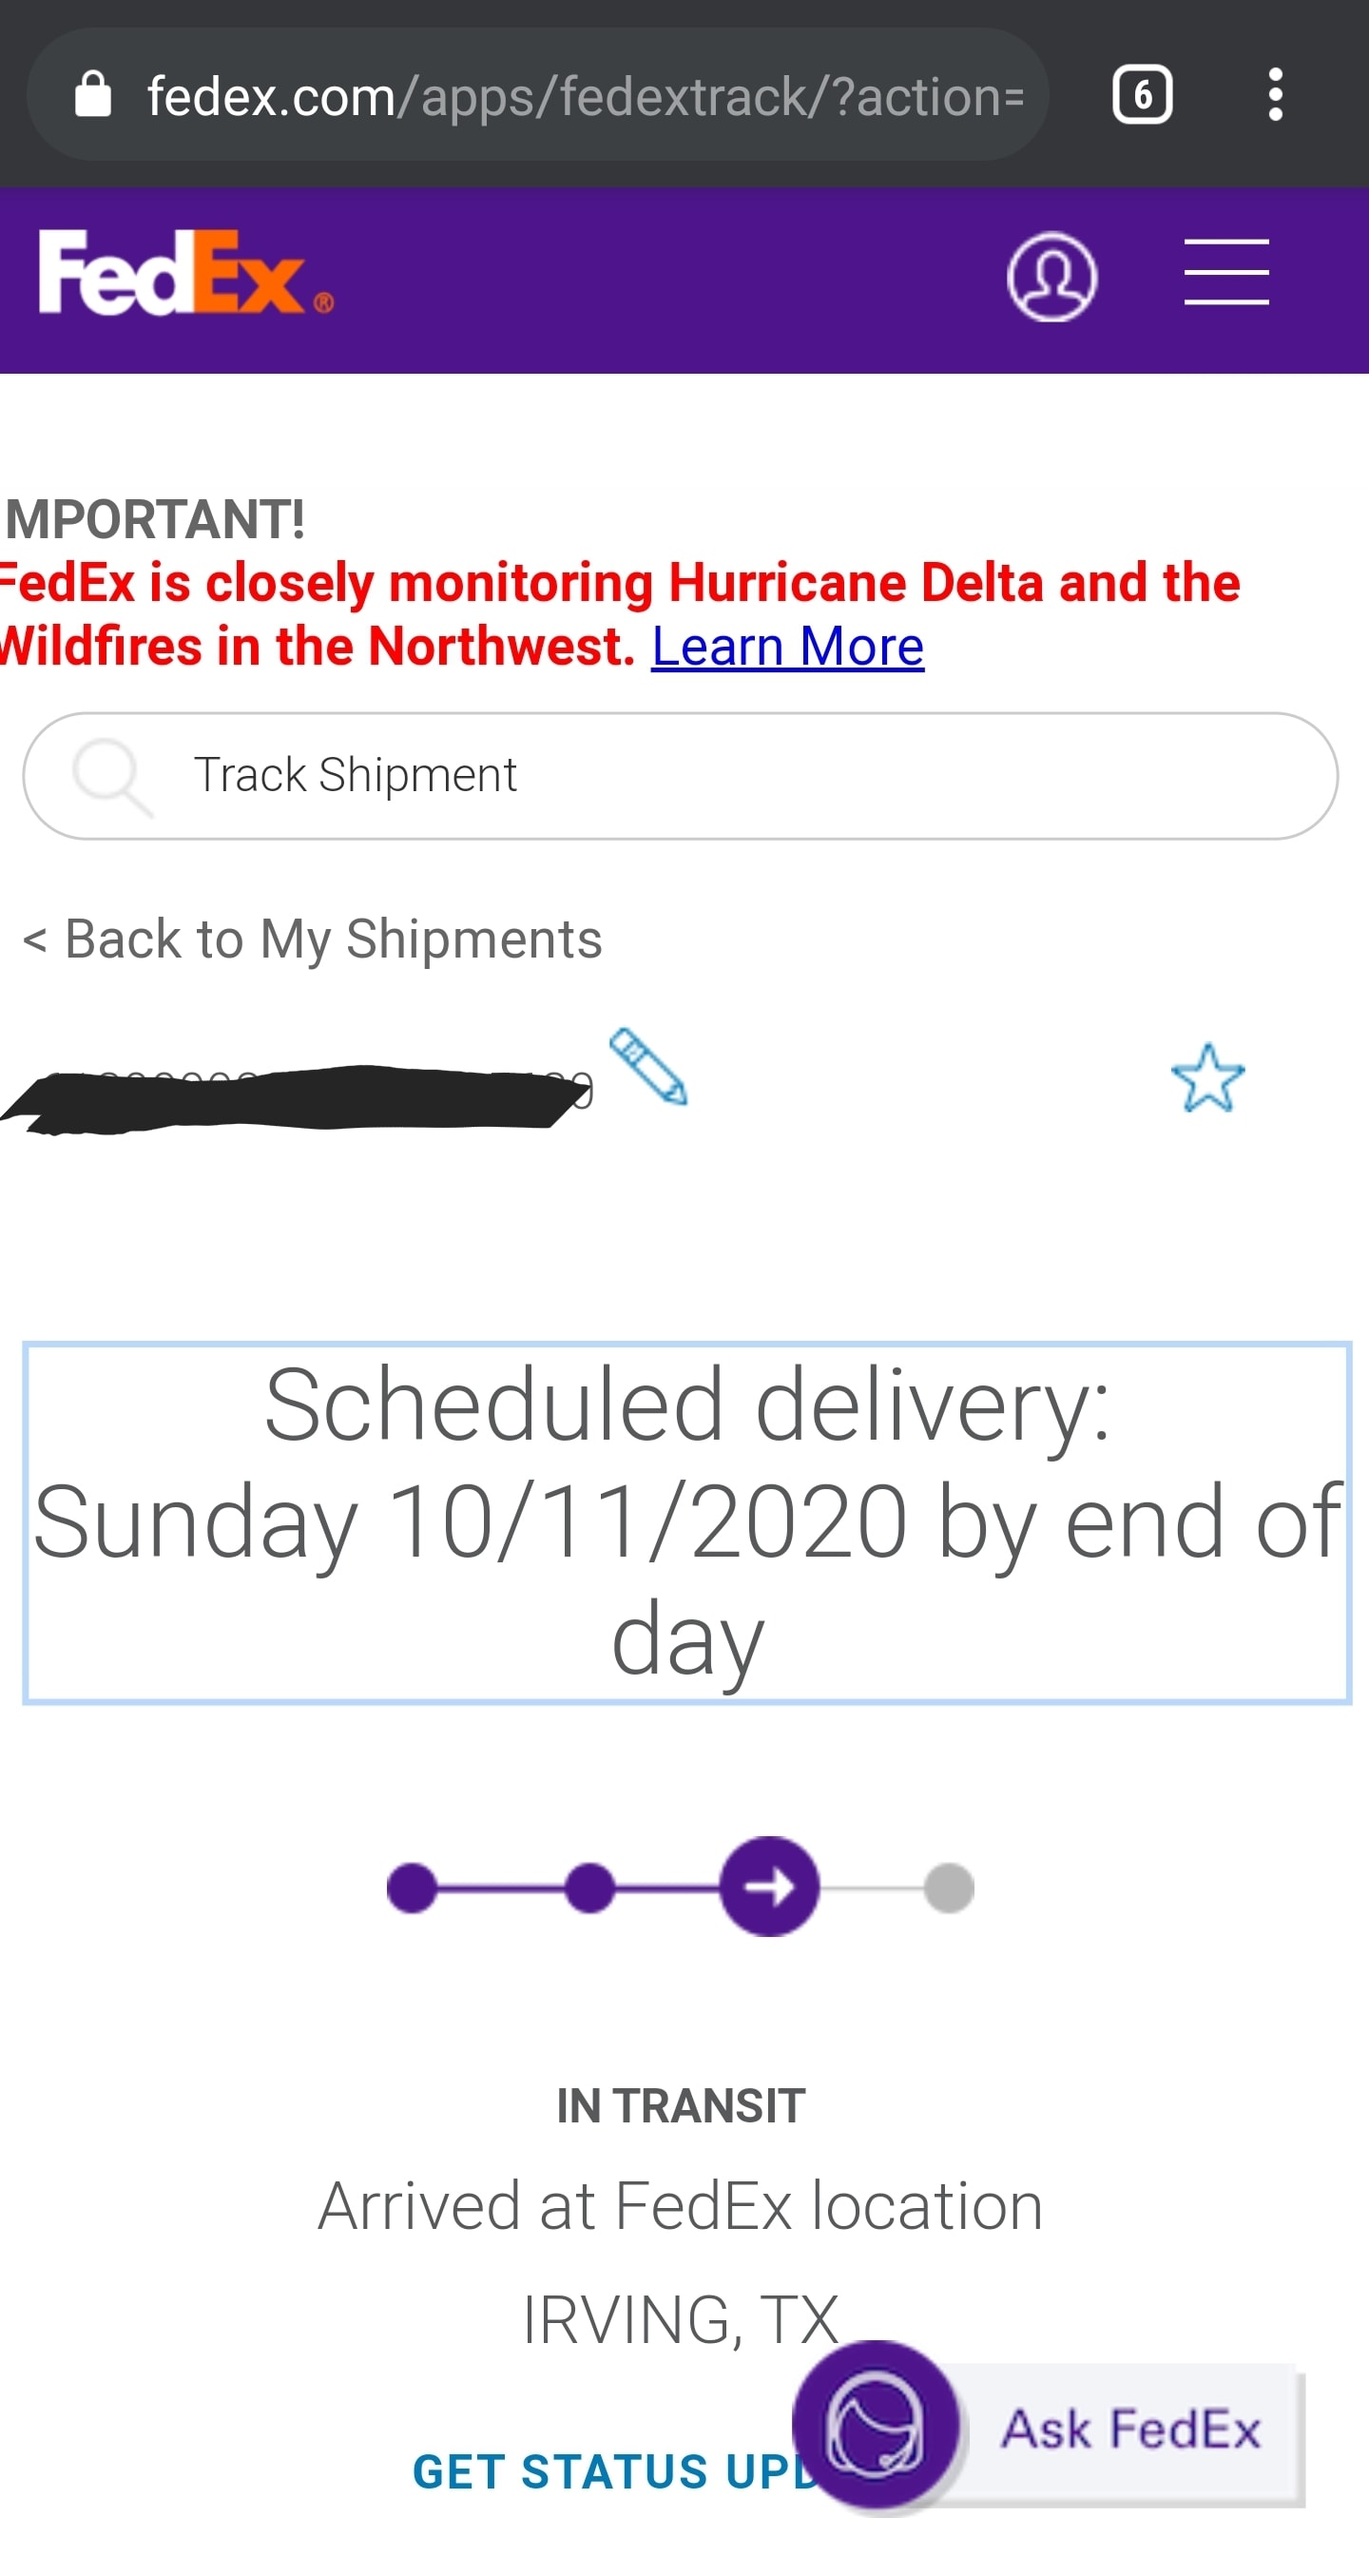Go back to My Shipments

tap(313, 940)
